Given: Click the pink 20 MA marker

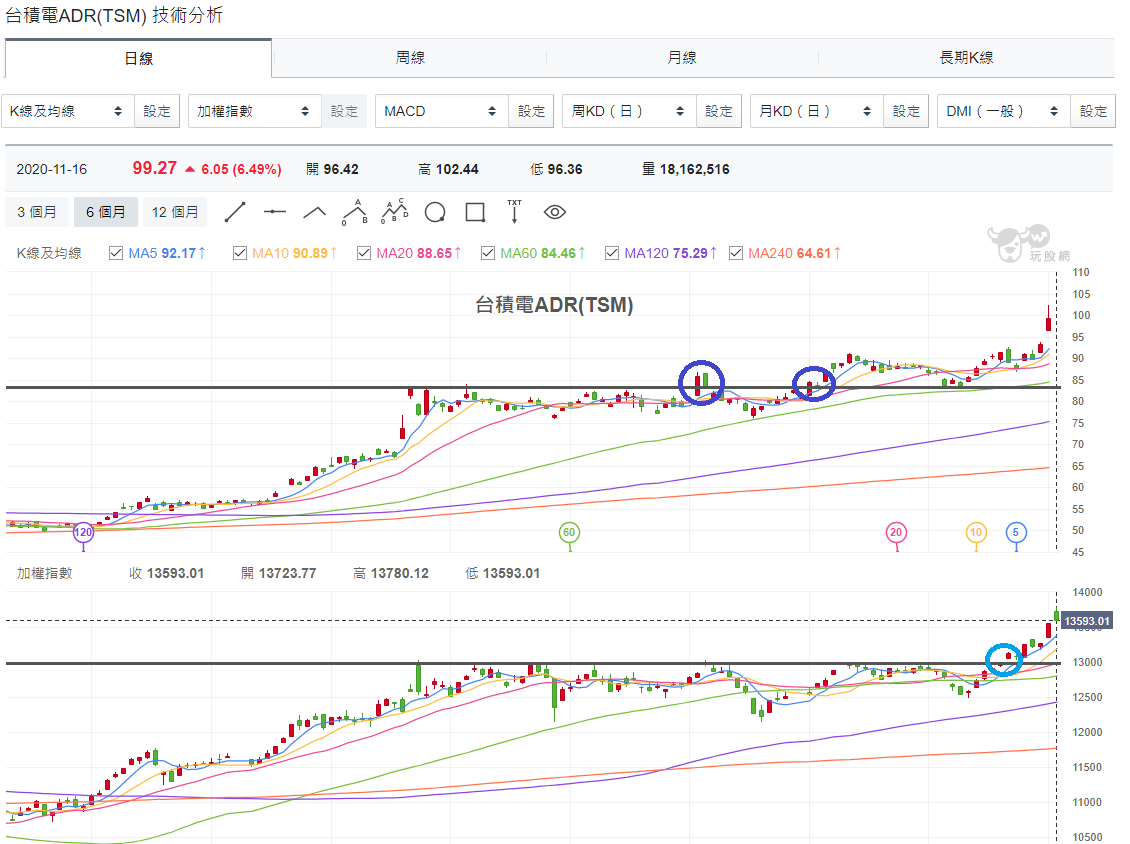Looking at the screenshot, I should tap(896, 533).
